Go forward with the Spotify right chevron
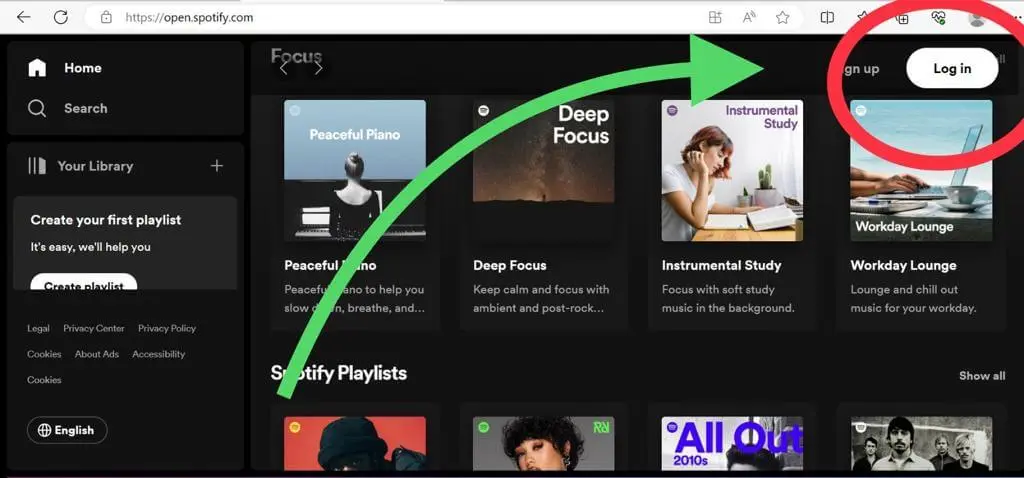The height and width of the screenshot is (478, 1024). point(318,68)
